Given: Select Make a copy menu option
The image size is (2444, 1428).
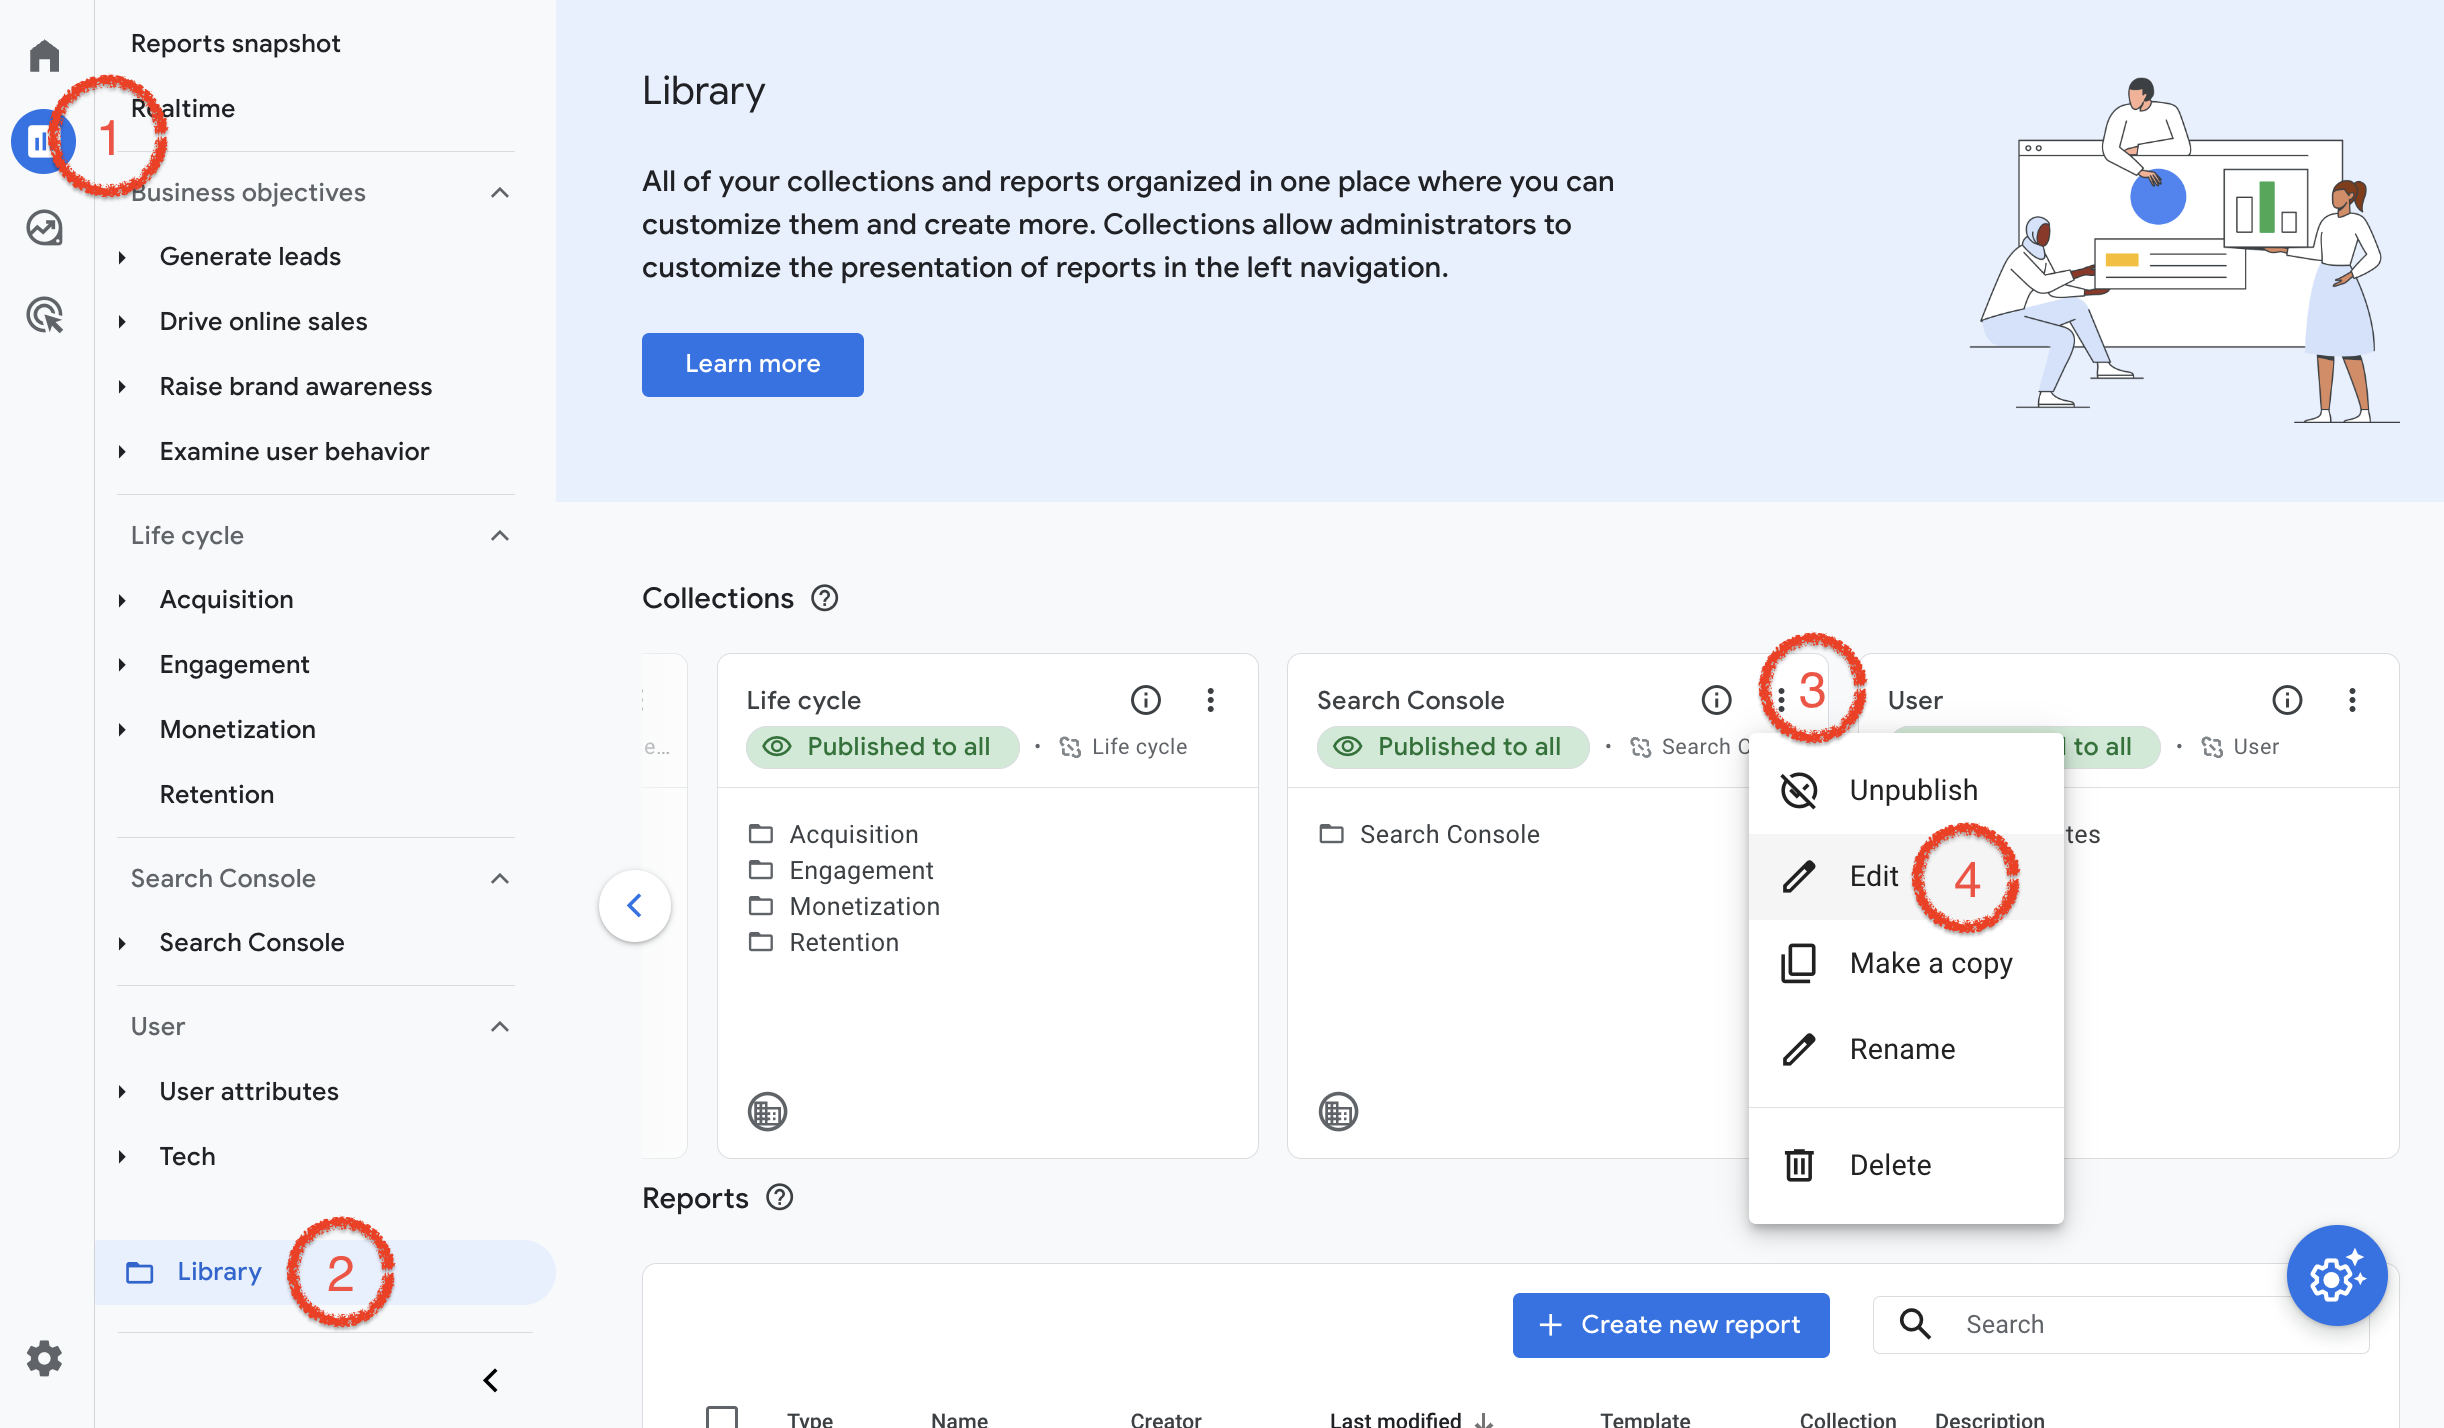Looking at the screenshot, I should click(1930, 963).
